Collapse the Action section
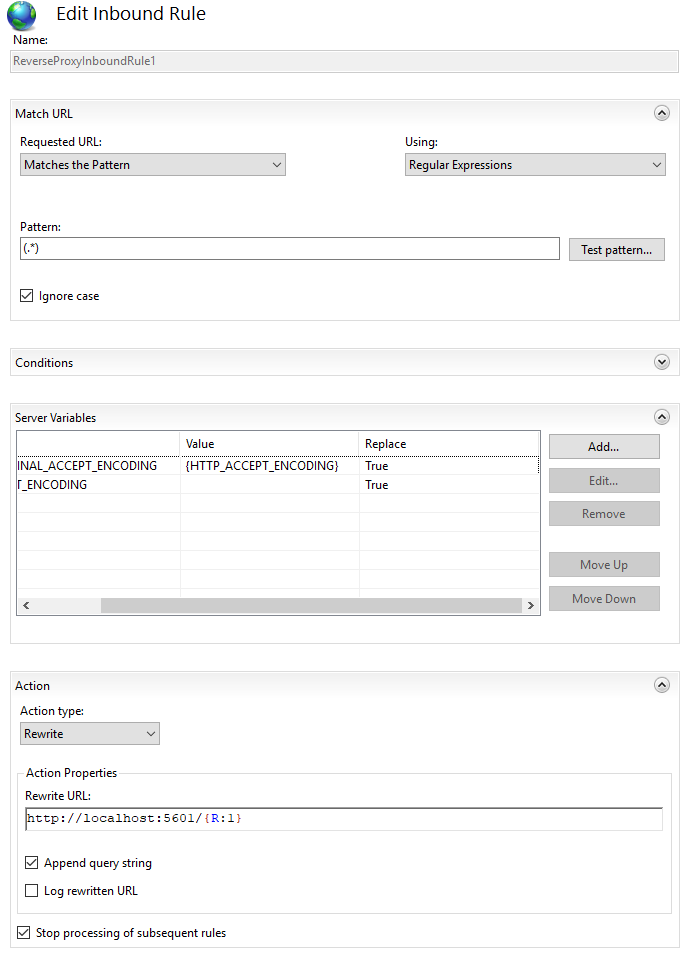688x957 pixels. (x=661, y=685)
